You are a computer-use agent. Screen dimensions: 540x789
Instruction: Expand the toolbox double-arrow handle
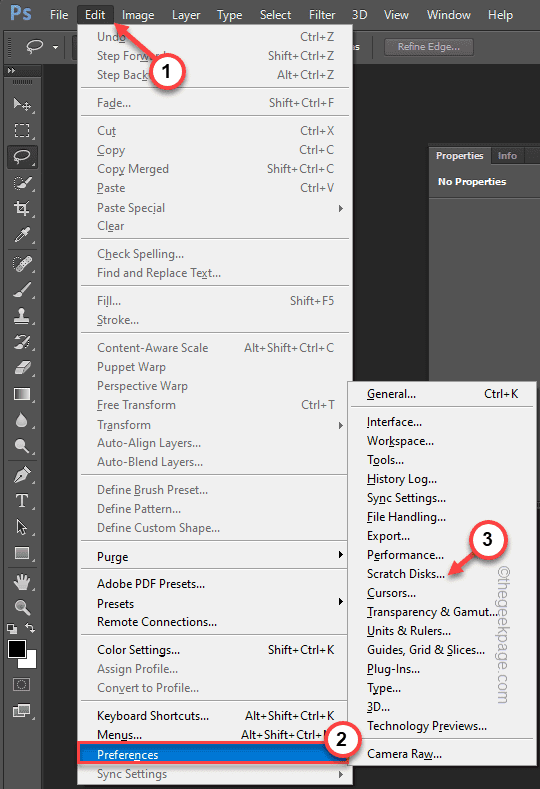point(11,70)
